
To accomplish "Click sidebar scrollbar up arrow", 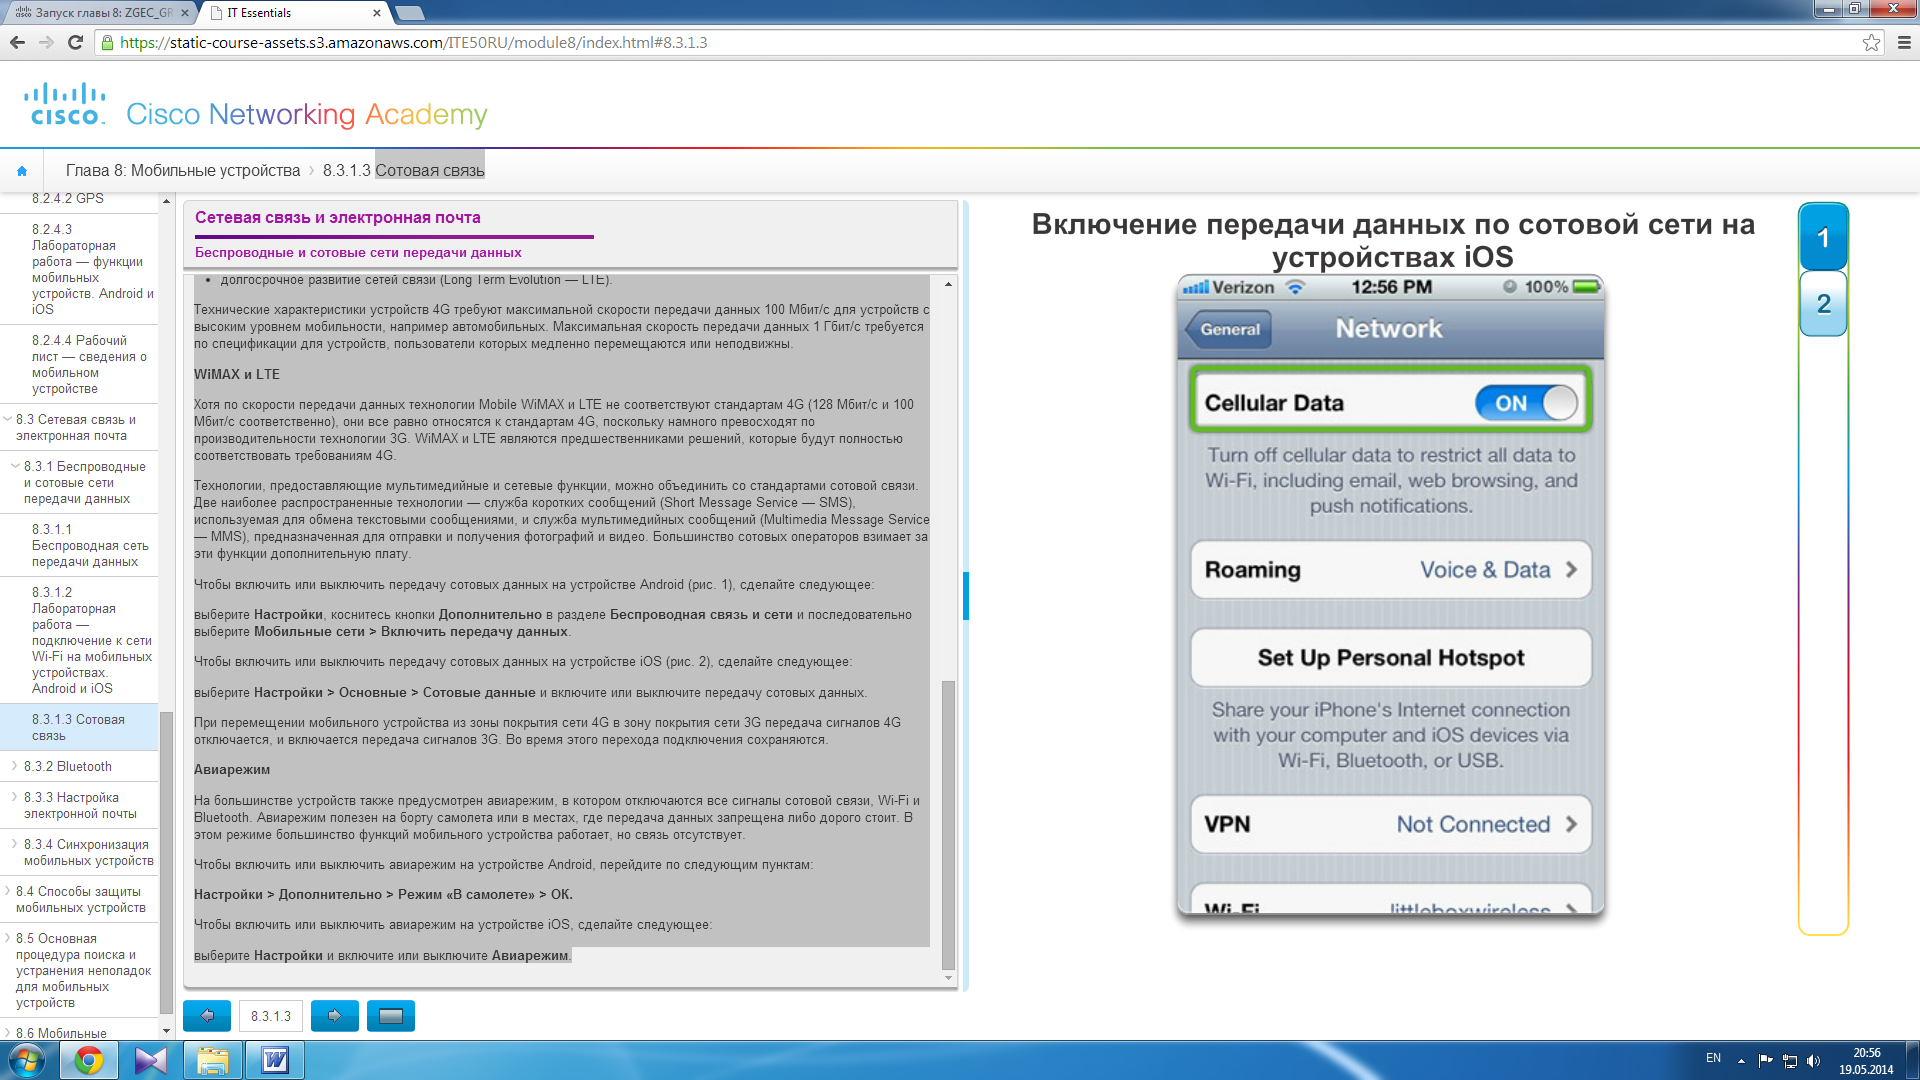I will pyautogui.click(x=166, y=200).
